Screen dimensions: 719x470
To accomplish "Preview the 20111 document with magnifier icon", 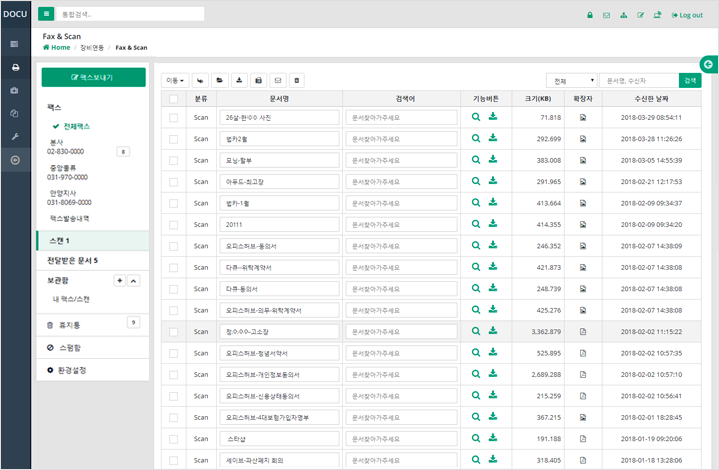I will pos(476,224).
